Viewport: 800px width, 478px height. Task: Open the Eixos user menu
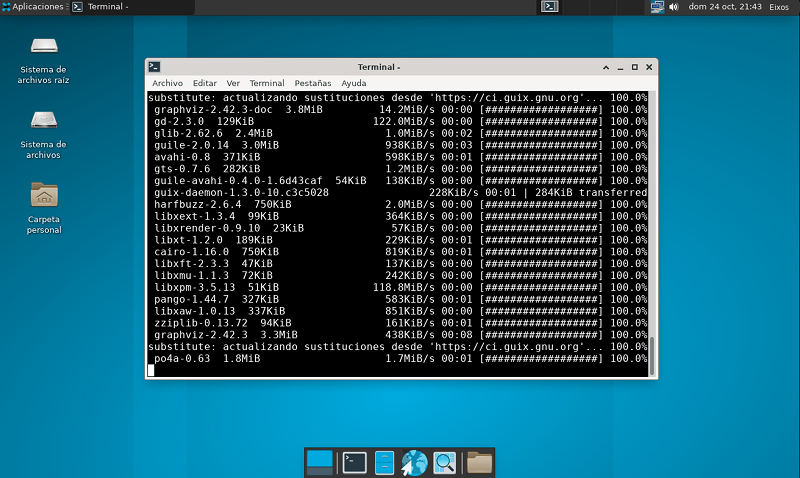click(x=779, y=6)
